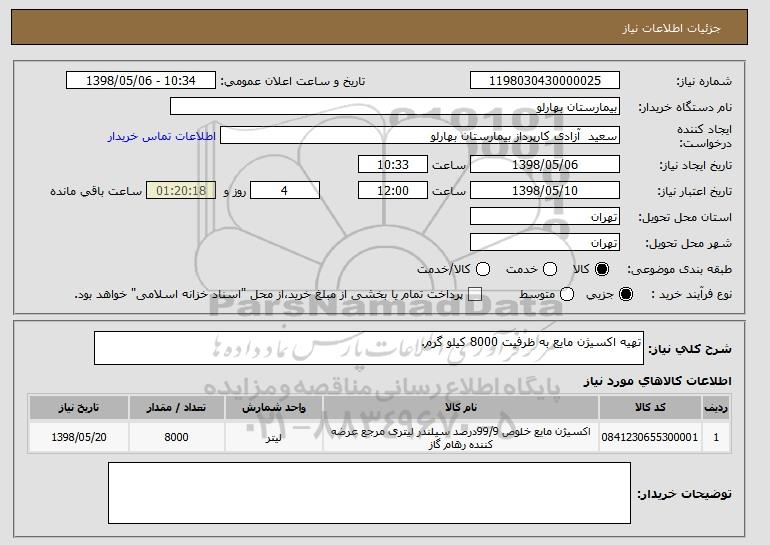
Task: Click the label شرح کلی نیاز
Action: pos(690,349)
